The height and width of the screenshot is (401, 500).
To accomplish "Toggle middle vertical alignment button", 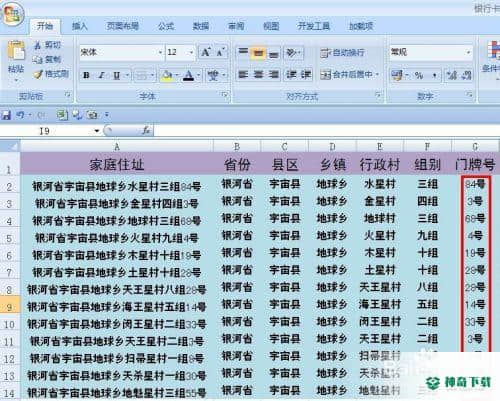I will (x=258, y=53).
